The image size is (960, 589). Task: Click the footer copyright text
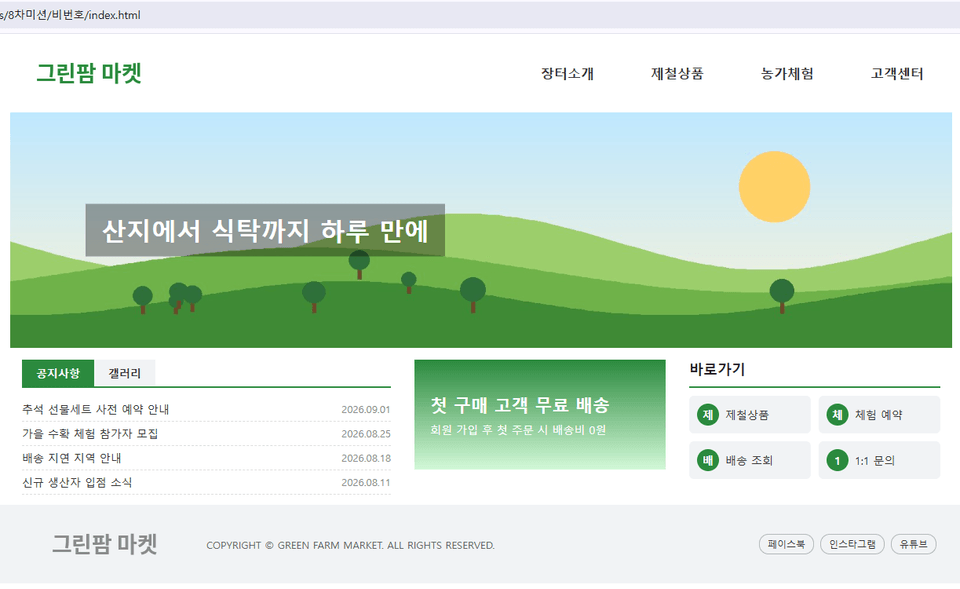coord(350,545)
